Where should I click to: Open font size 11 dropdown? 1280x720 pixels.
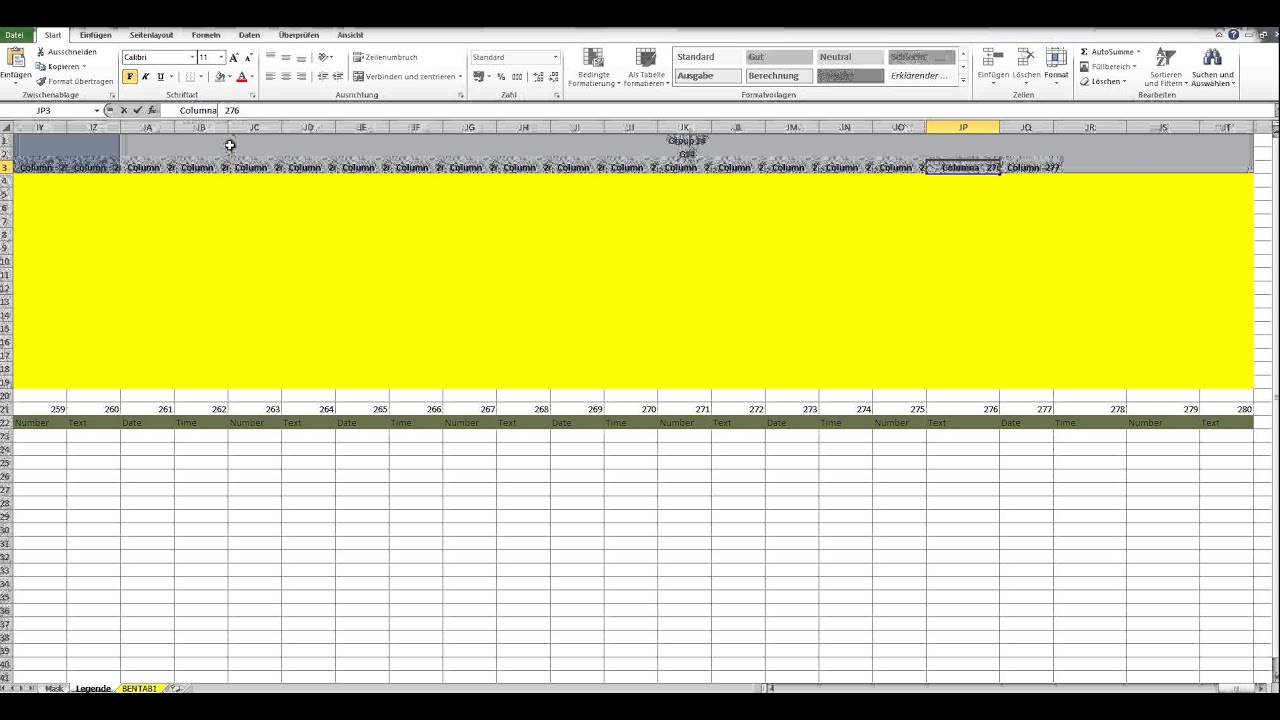click(x=221, y=58)
